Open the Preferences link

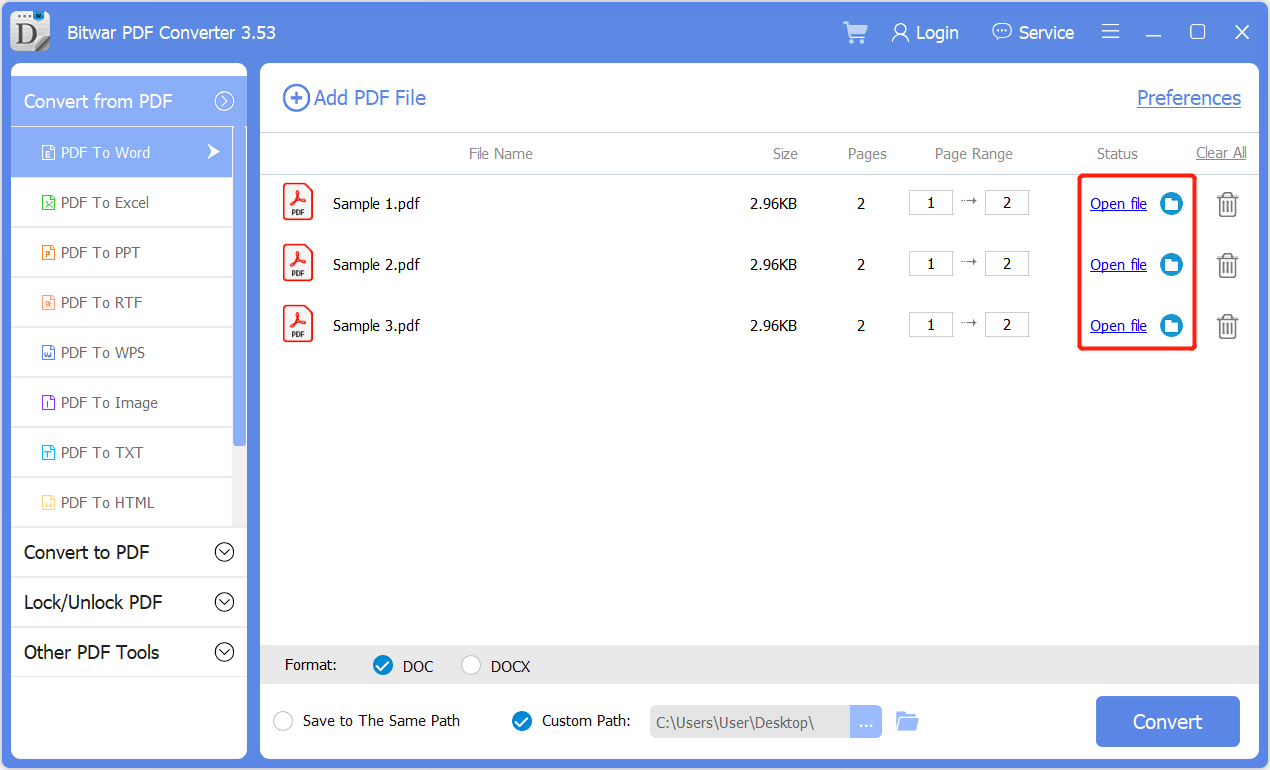coord(1188,98)
